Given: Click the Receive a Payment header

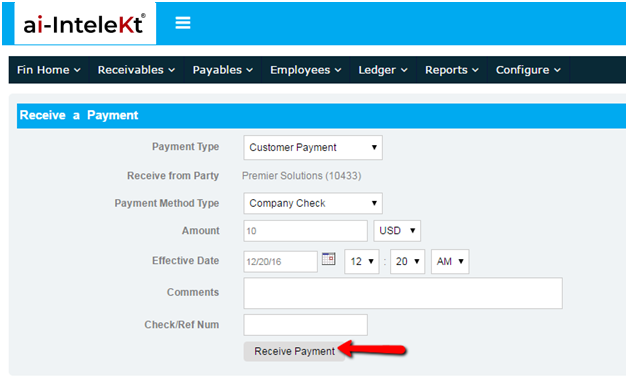Looking at the screenshot, I should [79, 115].
